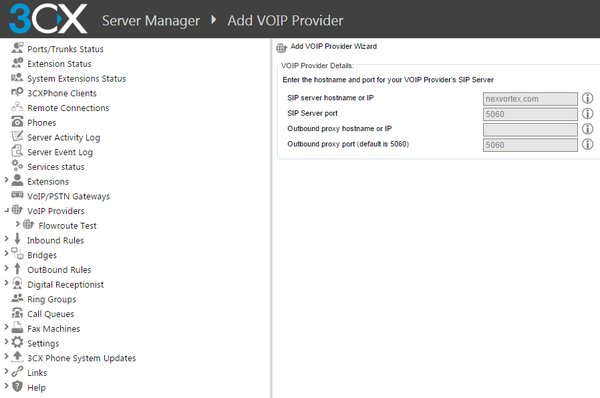Viewport: 600px width, 398px height.
Task: Click the 'Services status' label
Action: tap(56, 167)
